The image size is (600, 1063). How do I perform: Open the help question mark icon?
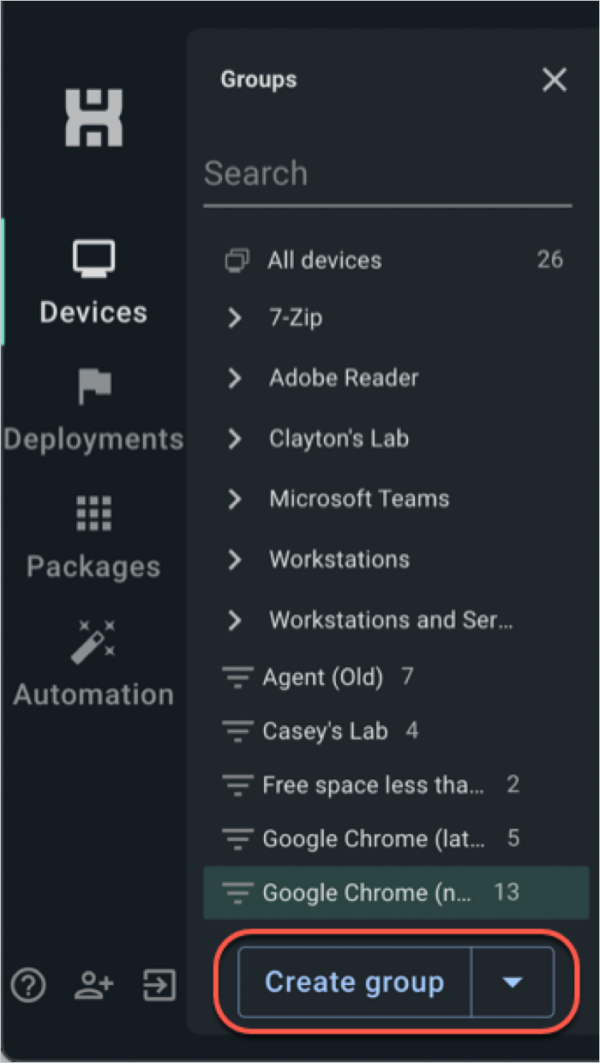28,985
